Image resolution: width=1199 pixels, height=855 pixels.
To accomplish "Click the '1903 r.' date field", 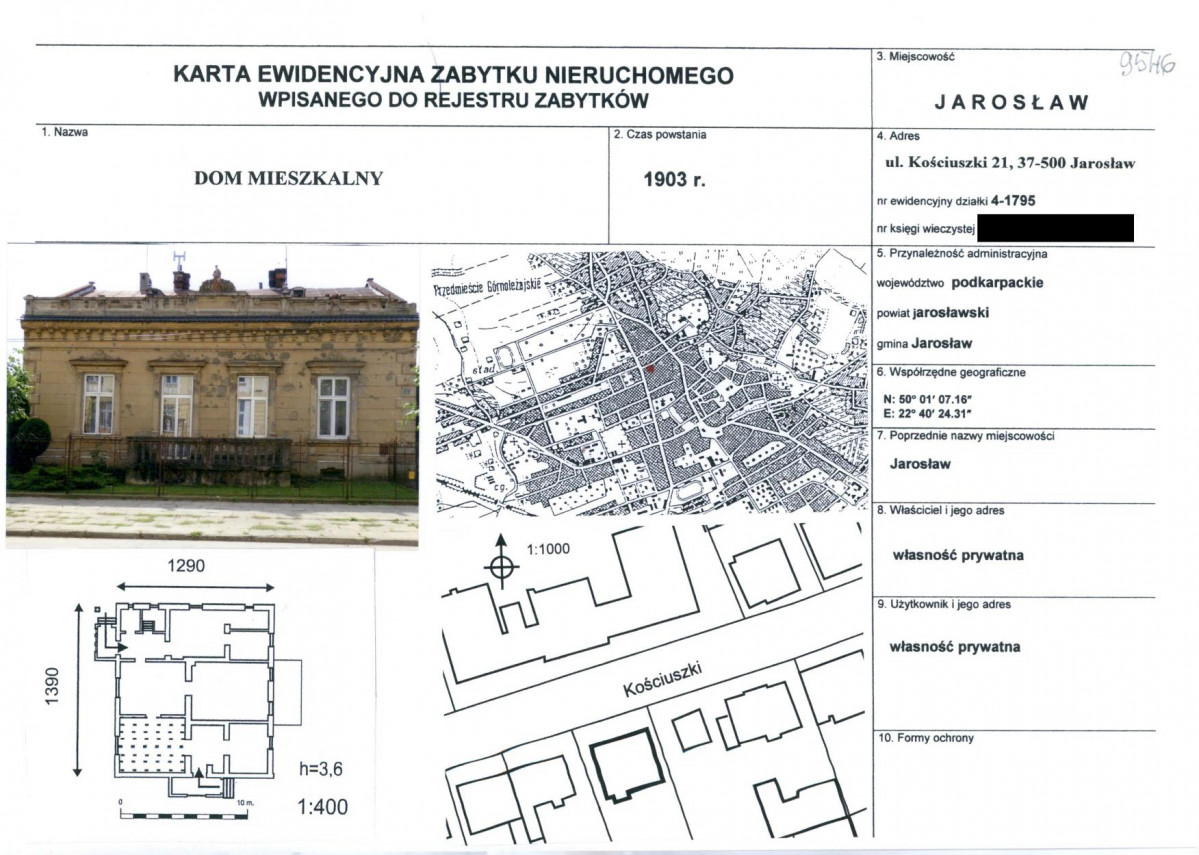I will (x=677, y=180).
